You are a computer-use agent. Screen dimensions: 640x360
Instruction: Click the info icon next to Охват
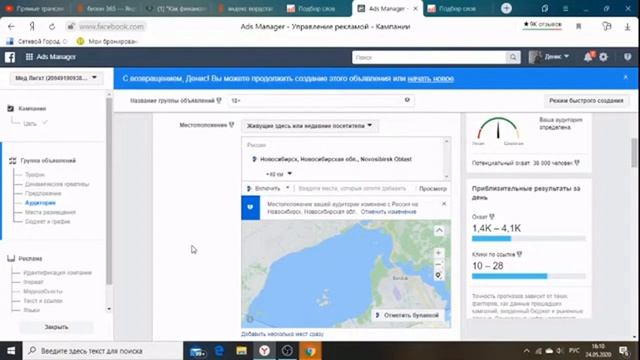[x=492, y=217]
